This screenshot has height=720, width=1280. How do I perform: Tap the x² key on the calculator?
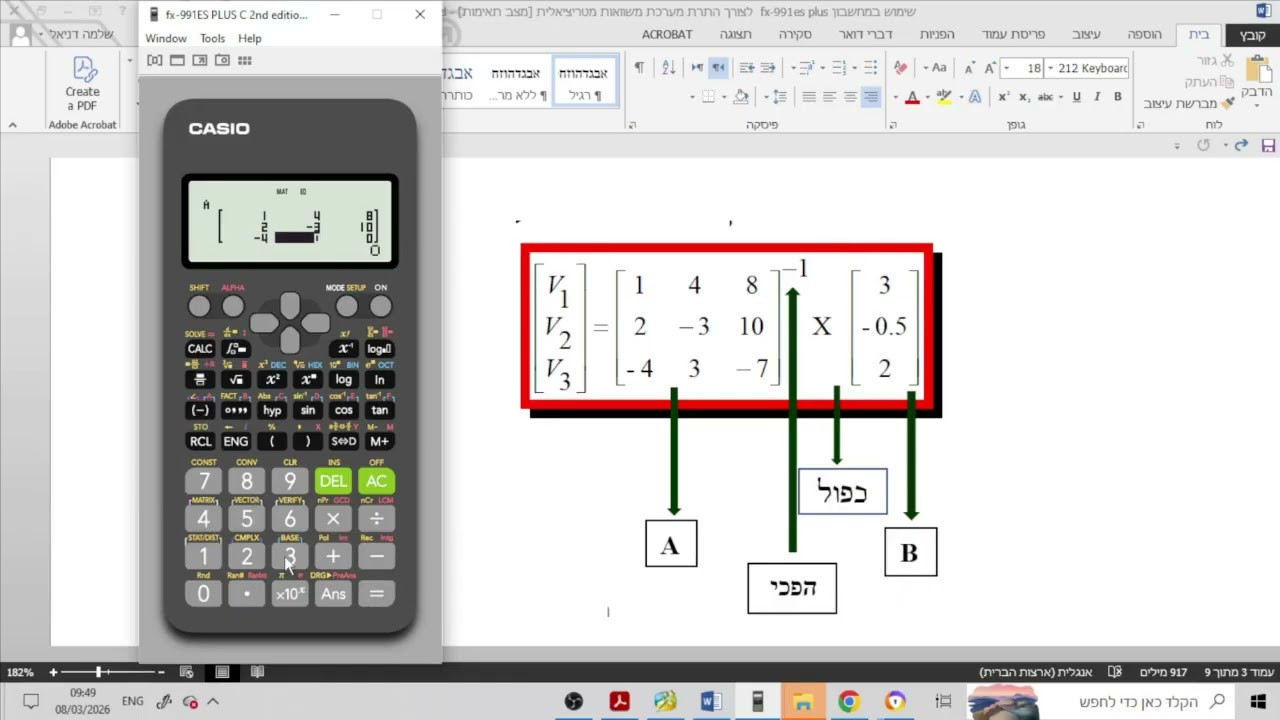(x=272, y=380)
